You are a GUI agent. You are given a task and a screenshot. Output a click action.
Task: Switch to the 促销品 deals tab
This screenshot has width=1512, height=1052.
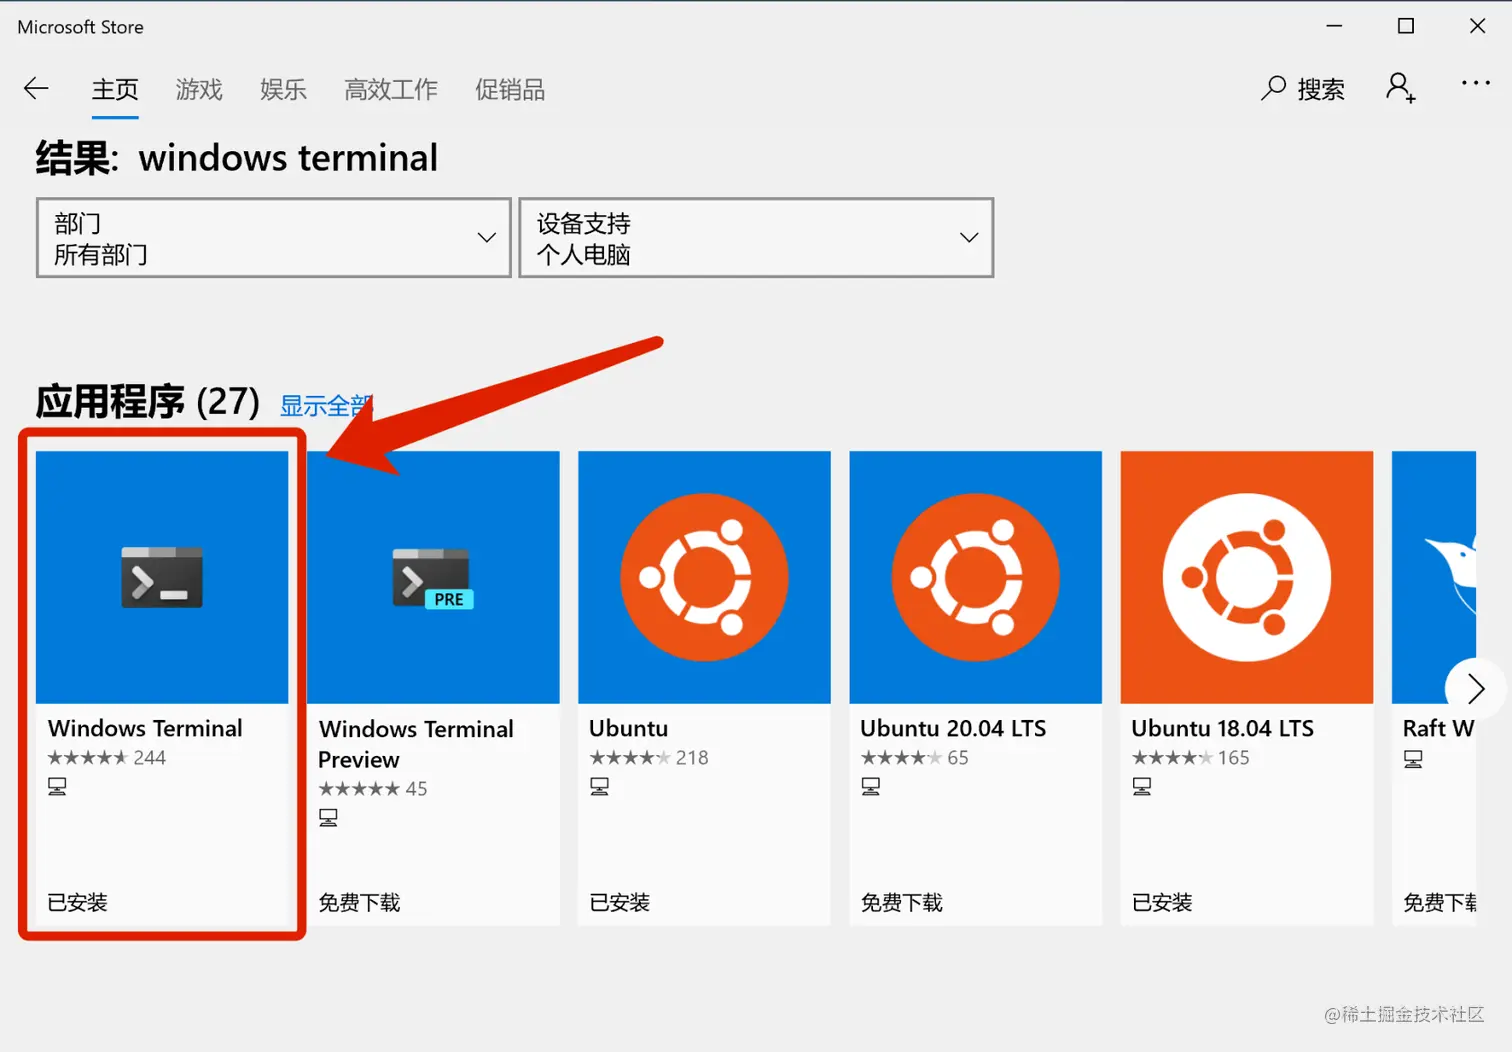pyautogui.click(x=510, y=90)
